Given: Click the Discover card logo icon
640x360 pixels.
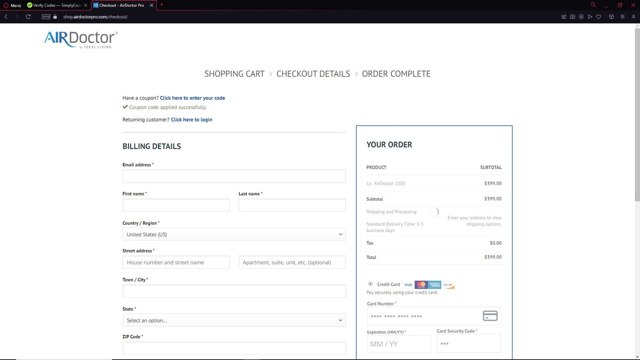Looking at the screenshot, I should click(449, 284).
